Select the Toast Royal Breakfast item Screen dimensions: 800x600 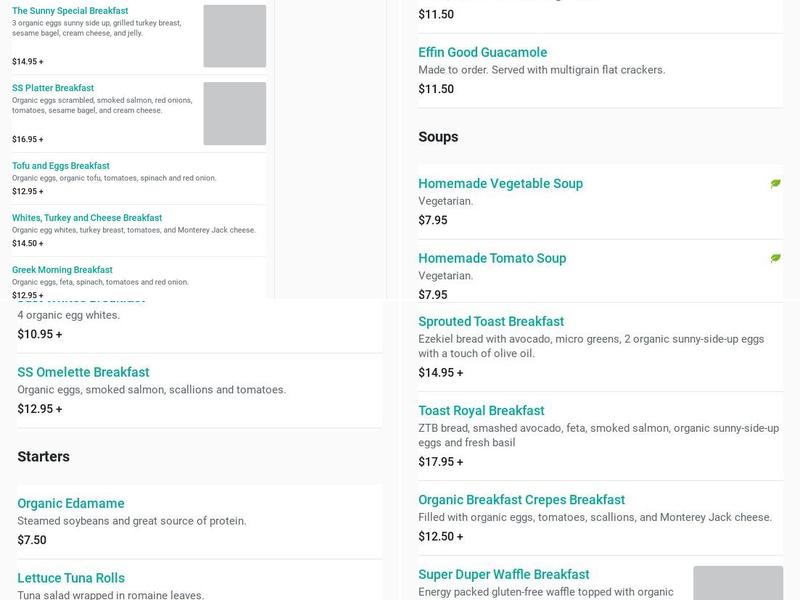pyautogui.click(x=481, y=411)
